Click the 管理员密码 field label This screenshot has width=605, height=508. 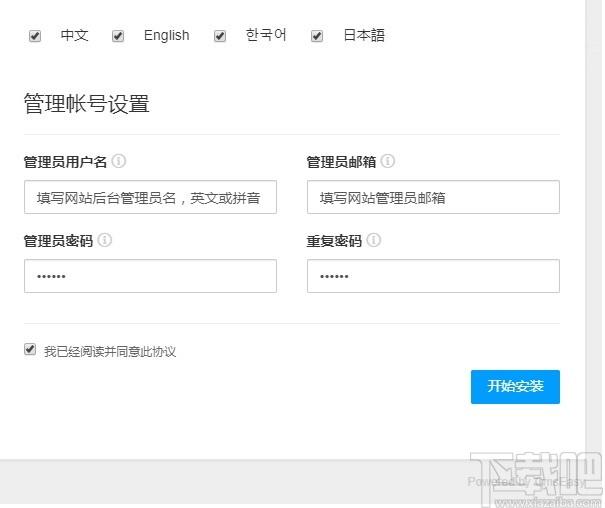58,241
